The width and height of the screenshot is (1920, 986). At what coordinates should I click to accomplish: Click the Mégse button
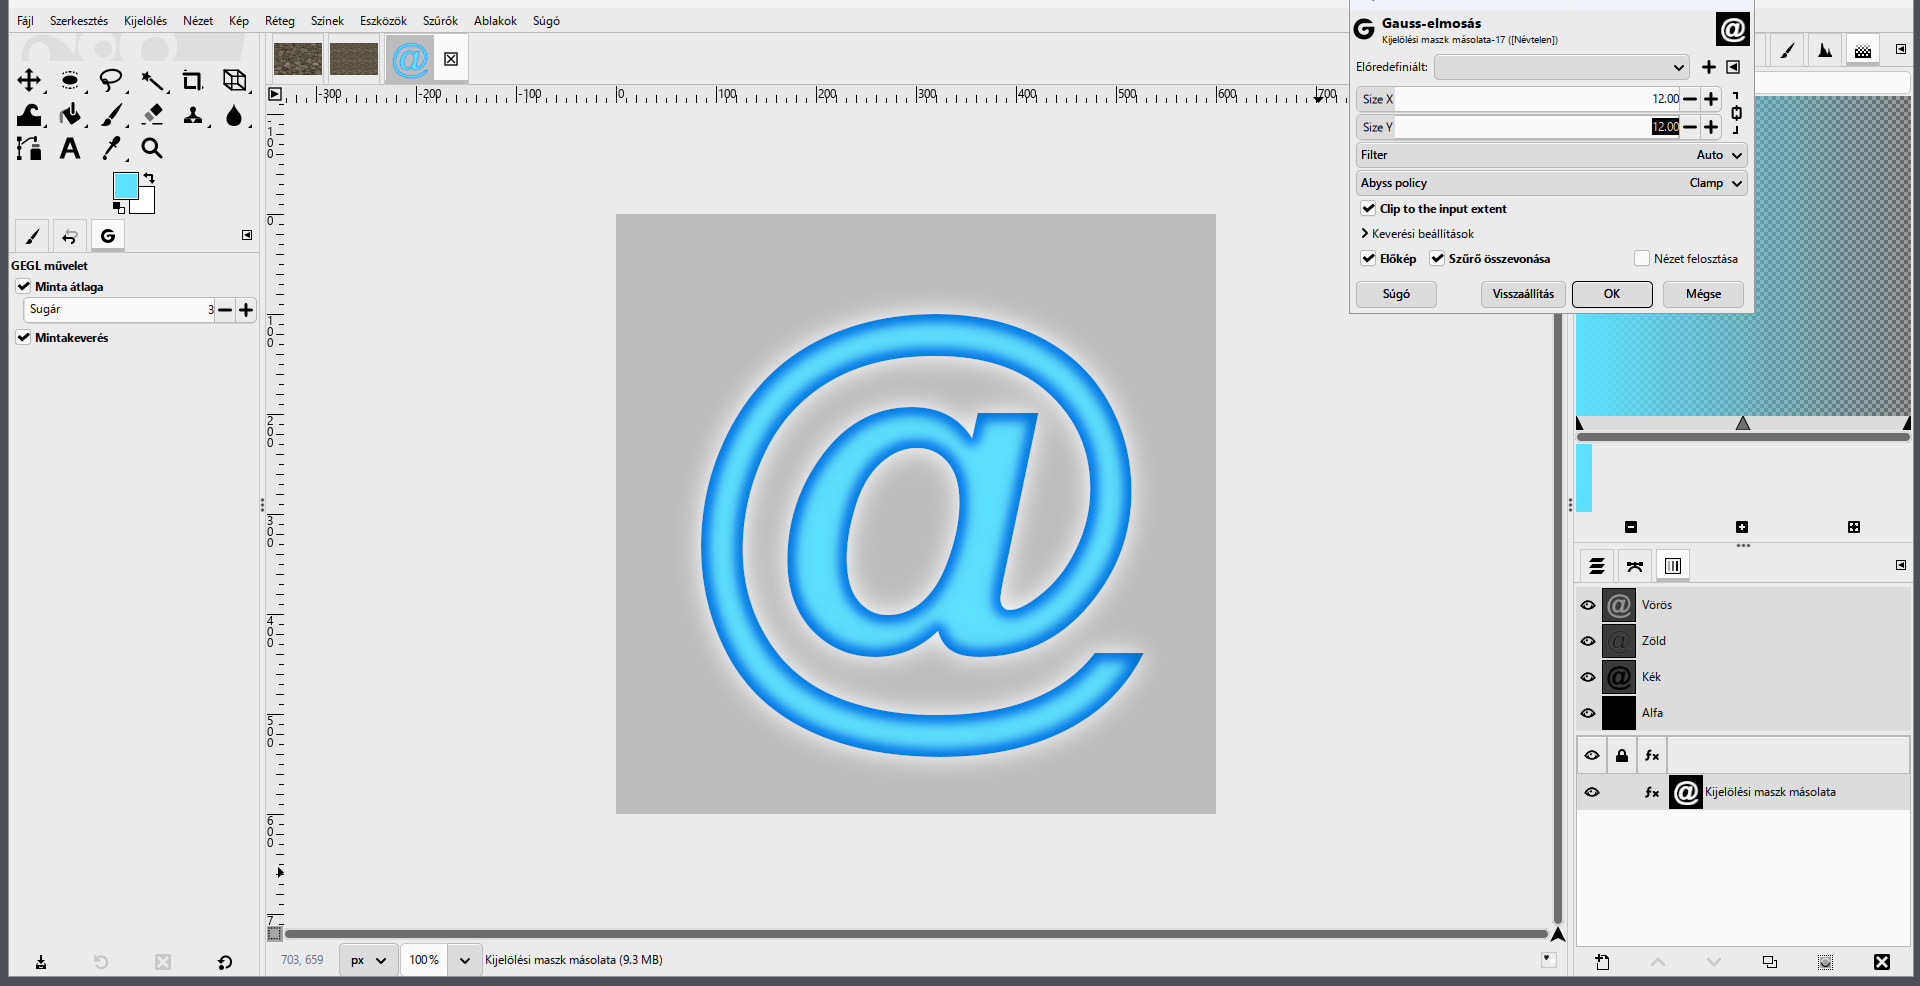[x=1703, y=294]
